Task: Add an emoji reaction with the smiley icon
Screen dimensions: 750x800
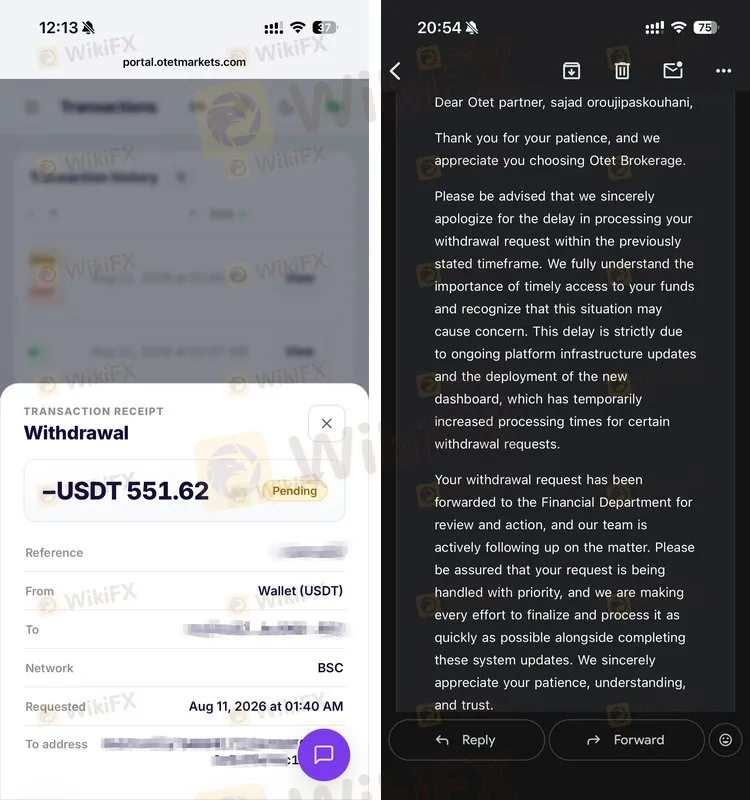Action: pyautogui.click(x=725, y=739)
